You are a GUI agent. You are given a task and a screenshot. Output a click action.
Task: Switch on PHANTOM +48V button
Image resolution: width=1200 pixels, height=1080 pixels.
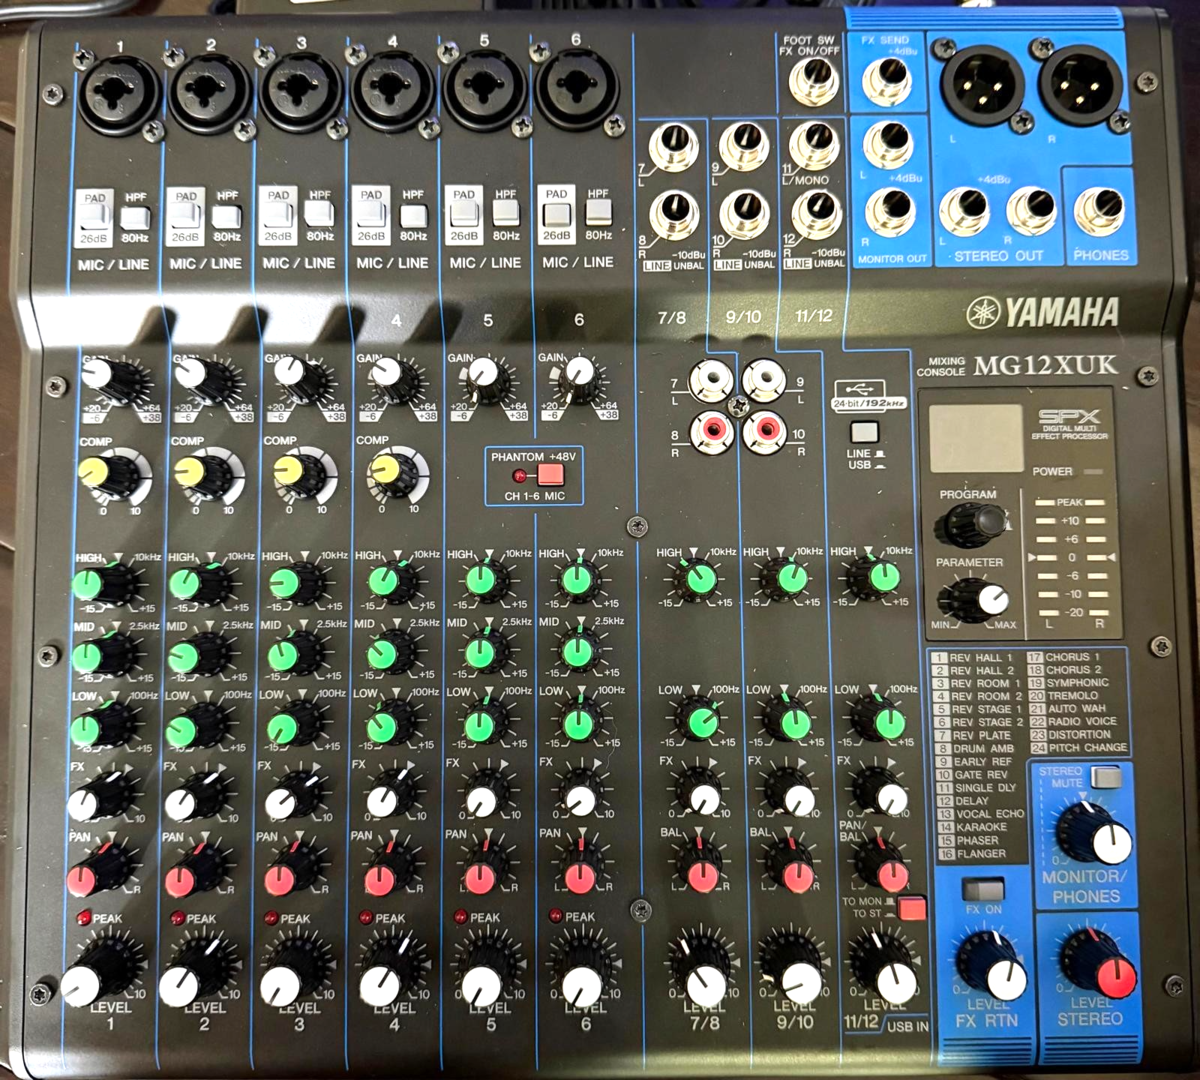coord(551,475)
